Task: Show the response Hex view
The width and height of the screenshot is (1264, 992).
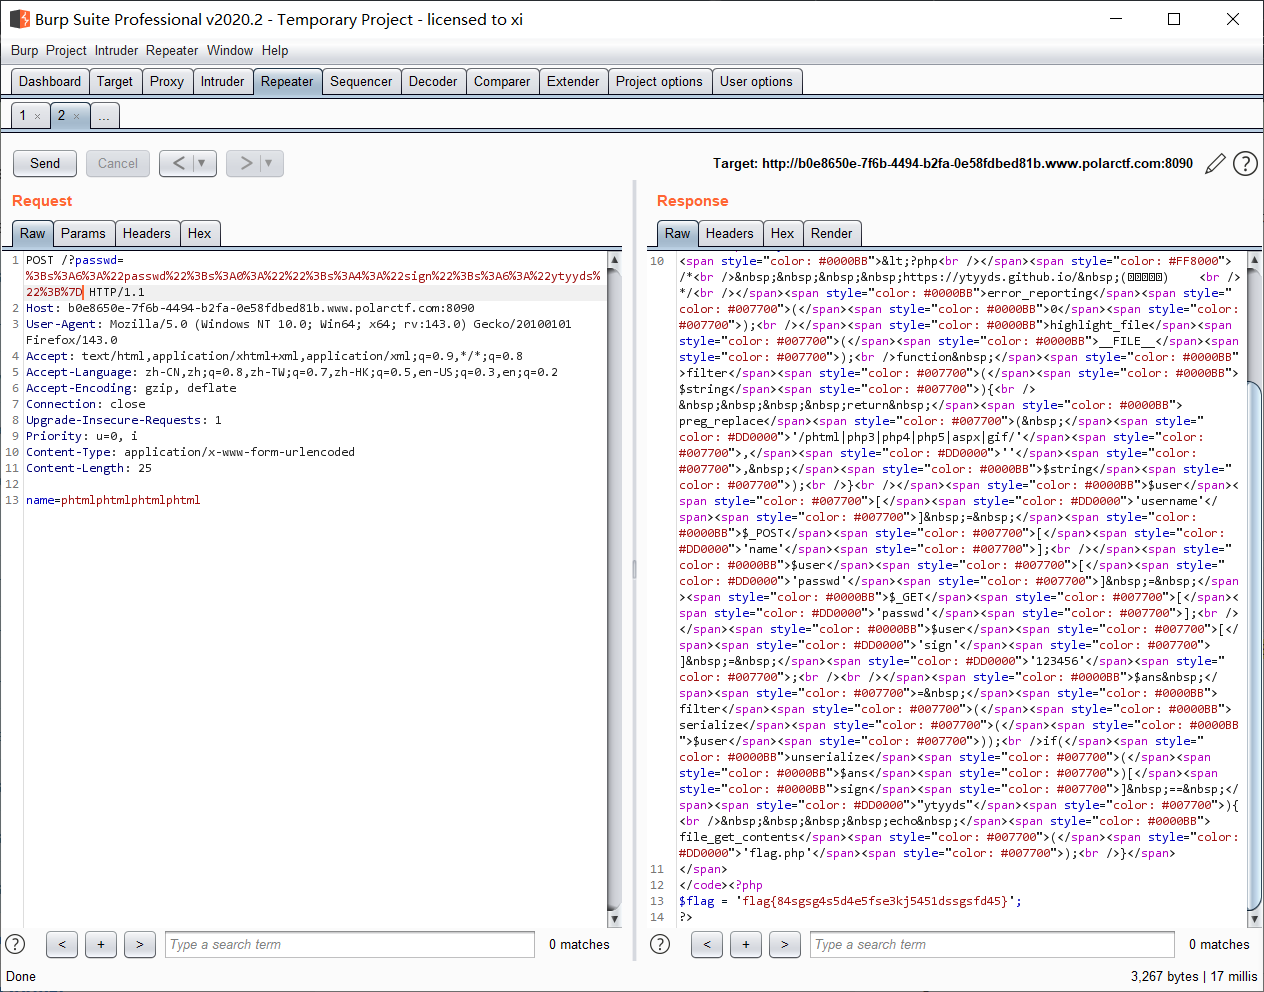Action: [x=783, y=234]
